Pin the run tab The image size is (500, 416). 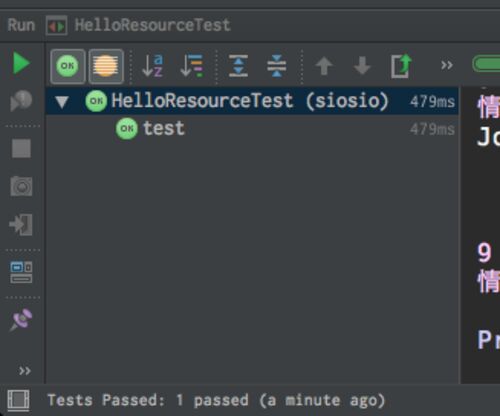coord(21,320)
